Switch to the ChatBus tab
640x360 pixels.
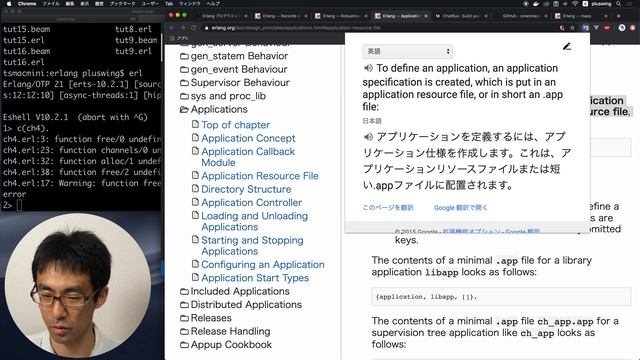pos(460,16)
